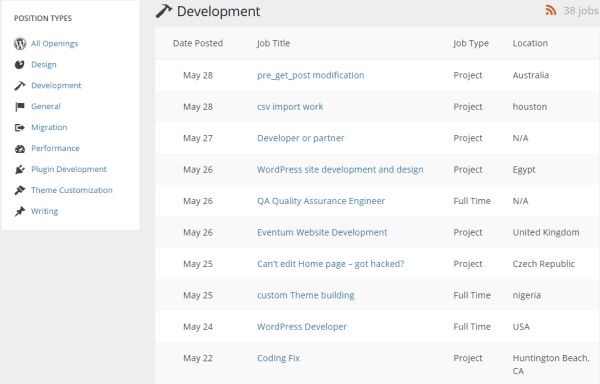Click the Theme Customization brush icon
This screenshot has width=600, height=384.
tap(20, 190)
